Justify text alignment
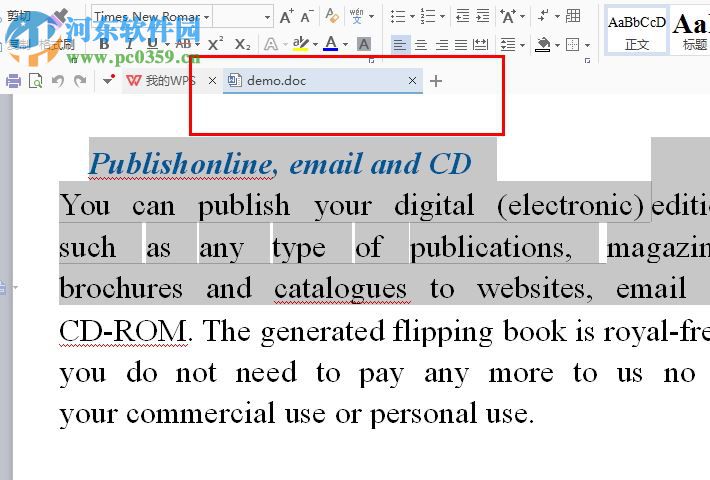The height and width of the screenshot is (480, 710). (x=461, y=45)
